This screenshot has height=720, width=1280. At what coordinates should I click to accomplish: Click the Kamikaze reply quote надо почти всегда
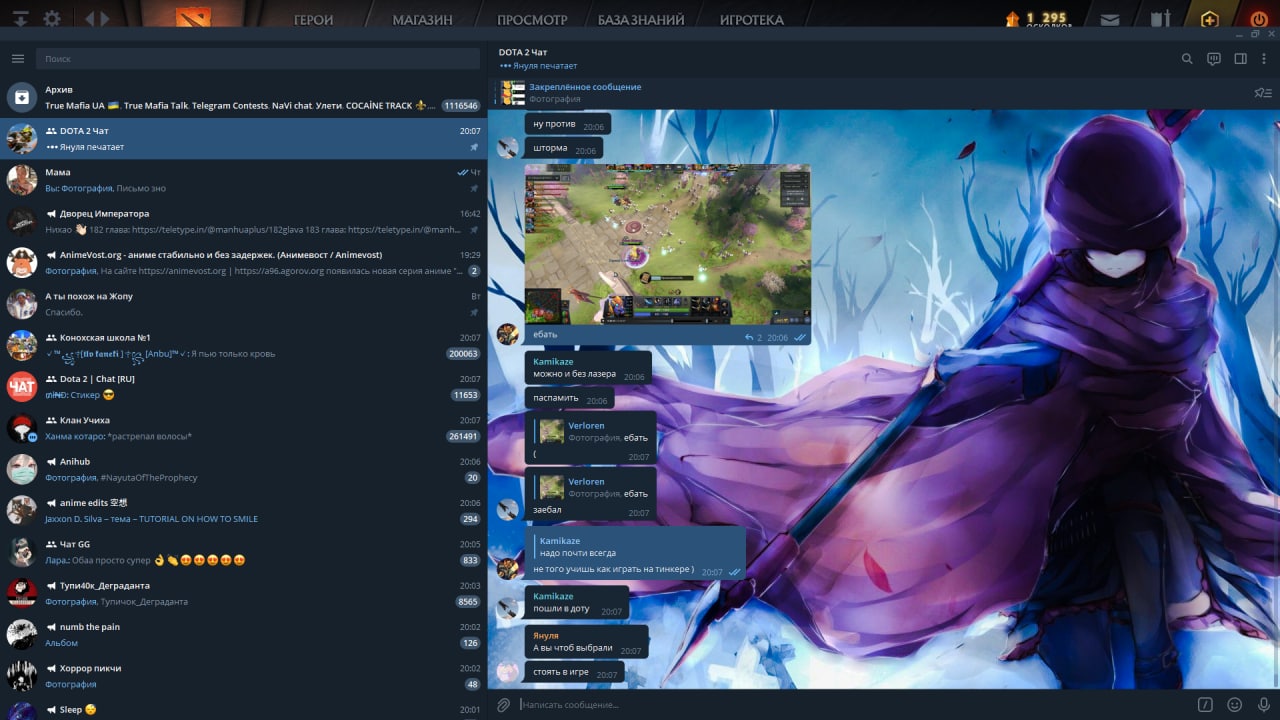click(636, 546)
